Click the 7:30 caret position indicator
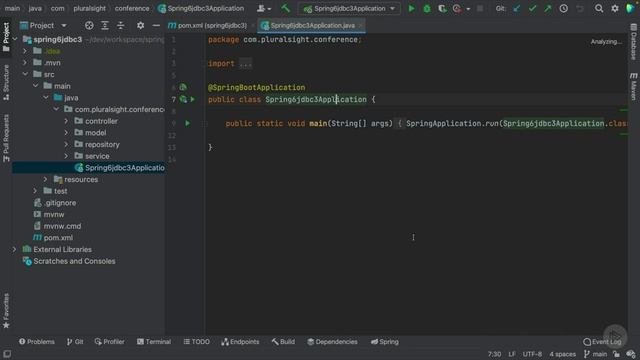The height and width of the screenshot is (360, 640). click(x=494, y=354)
